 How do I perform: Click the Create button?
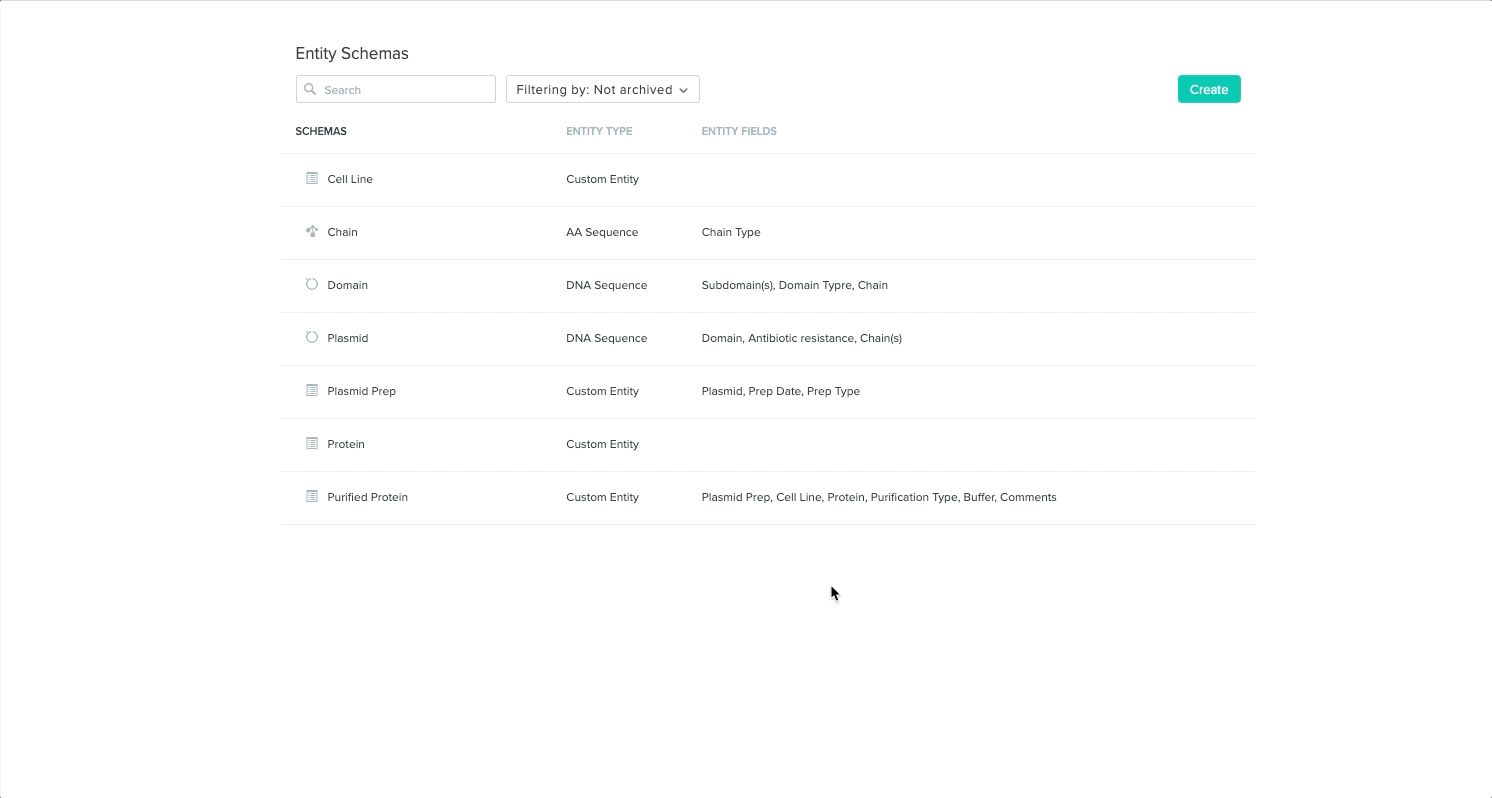[1209, 89]
